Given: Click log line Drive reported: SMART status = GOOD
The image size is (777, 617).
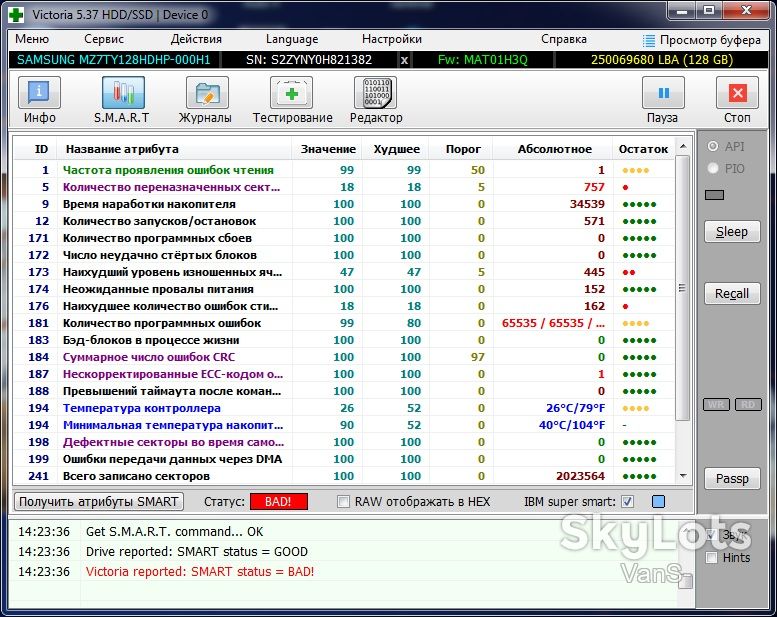Looking at the screenshot, I should (x=197, y=552).
